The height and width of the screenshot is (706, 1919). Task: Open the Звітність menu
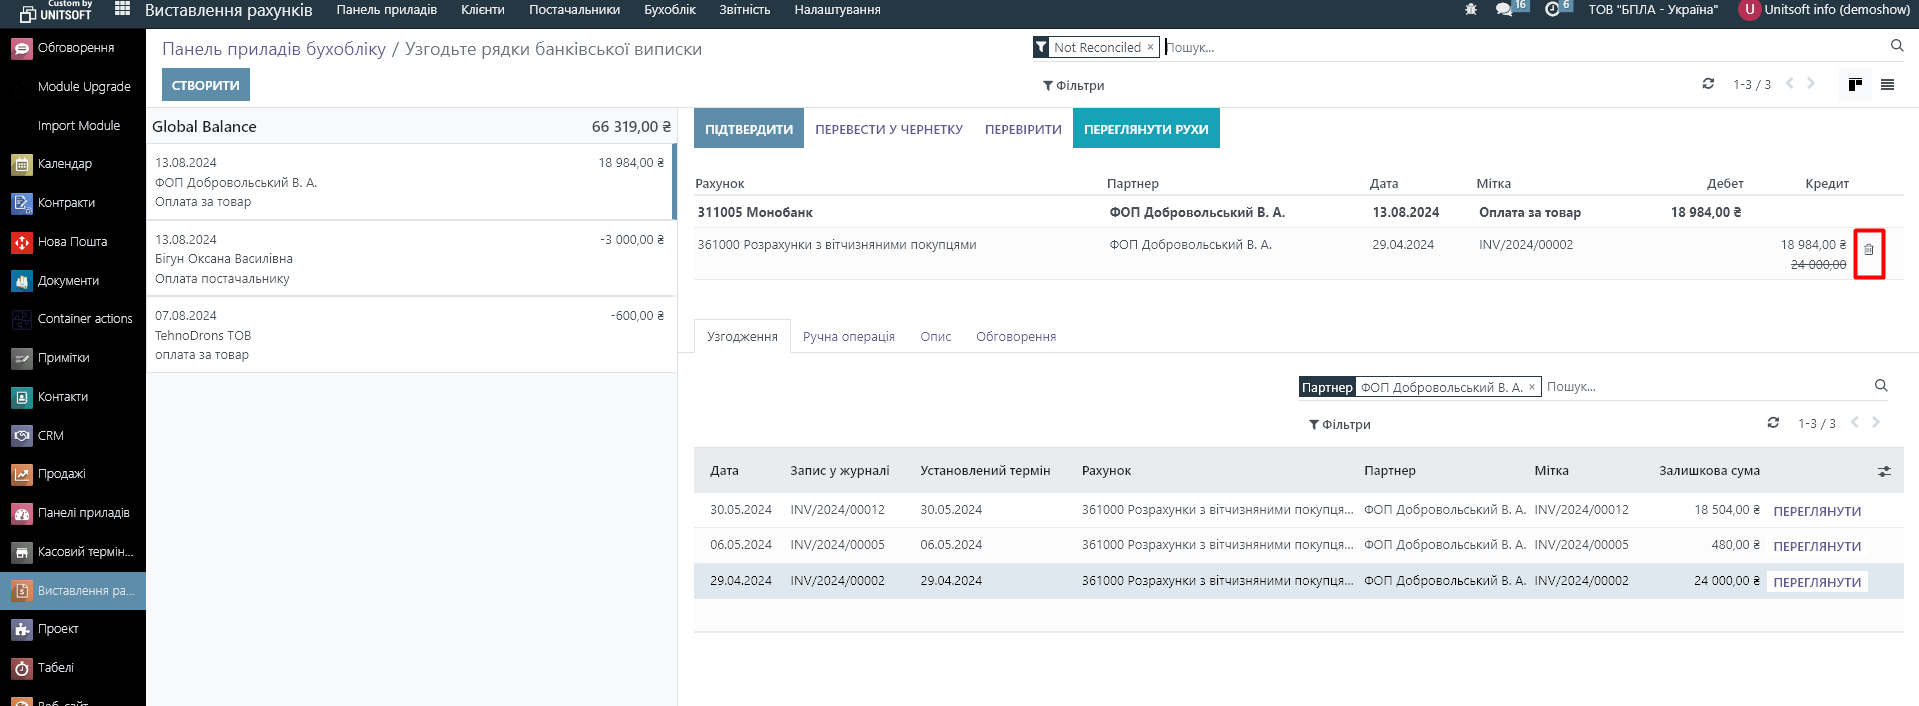point(744,10)
